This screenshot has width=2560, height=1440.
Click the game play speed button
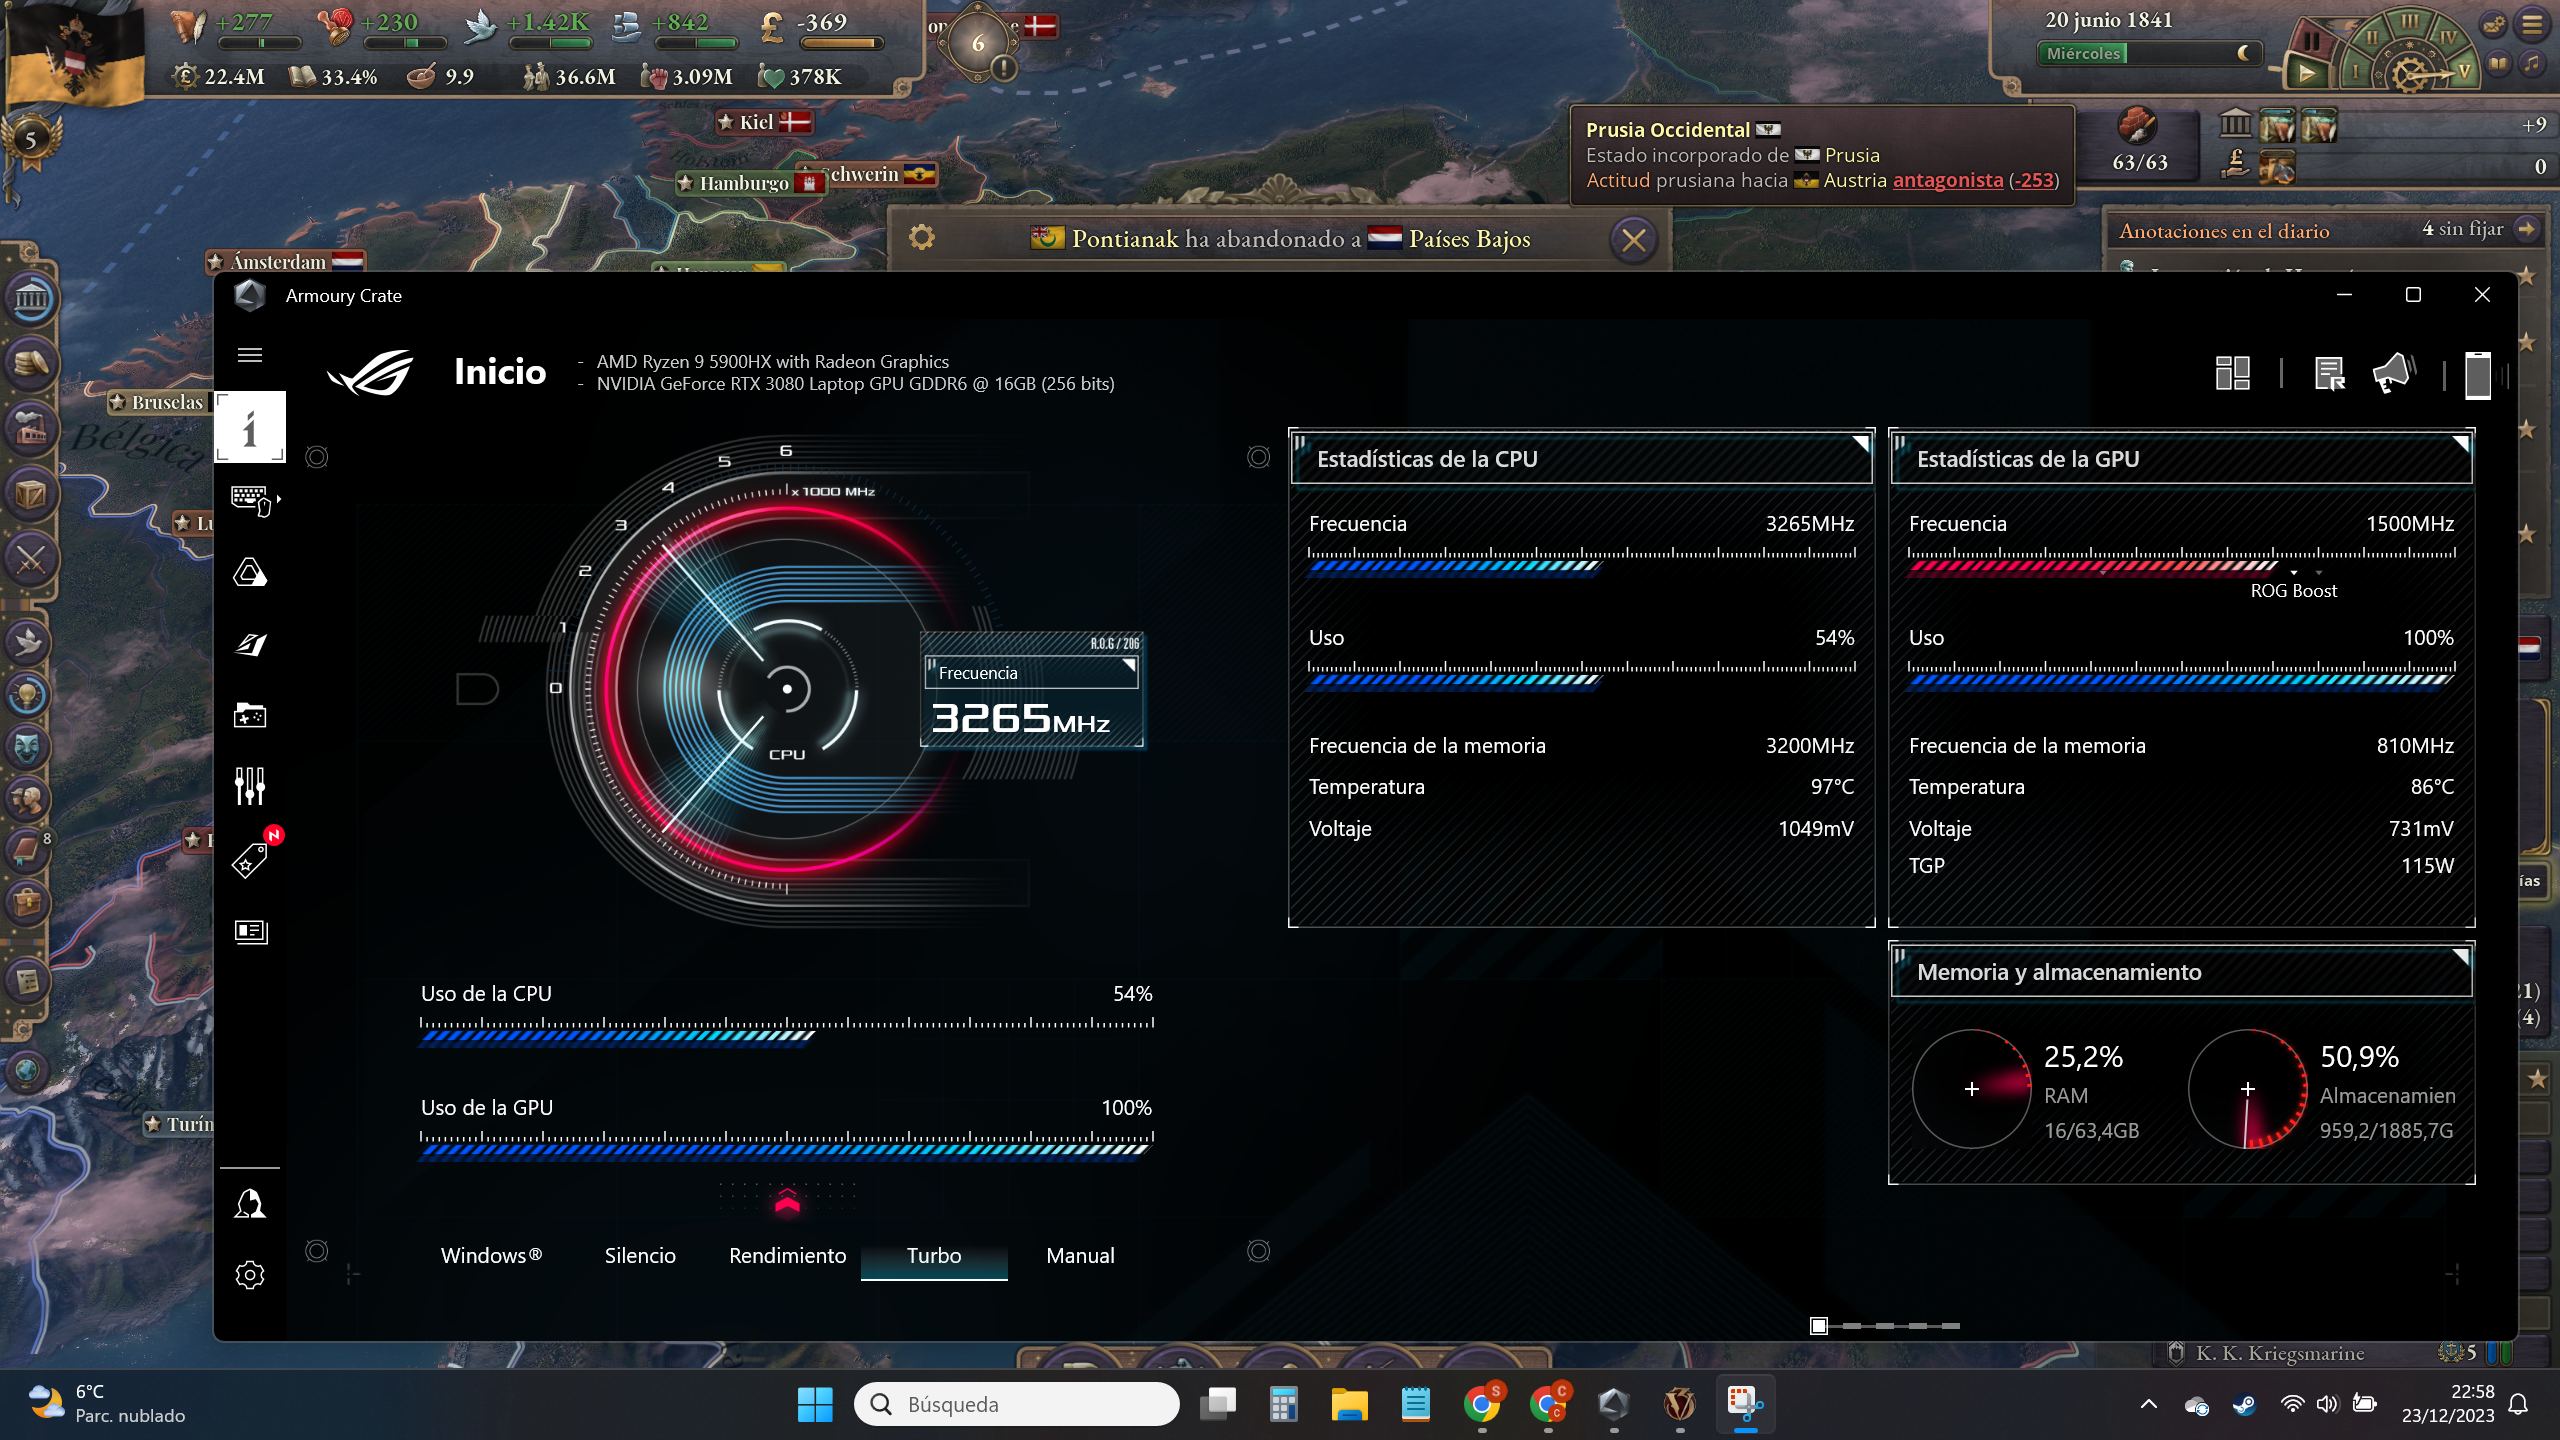pos(2306,72)
